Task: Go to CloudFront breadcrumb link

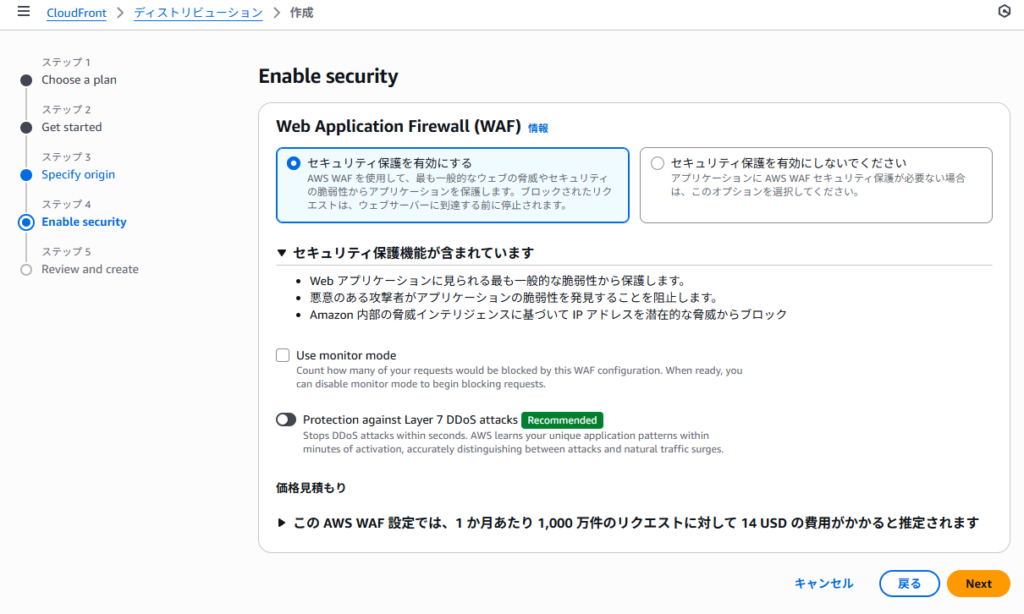Action: (76, 13)
